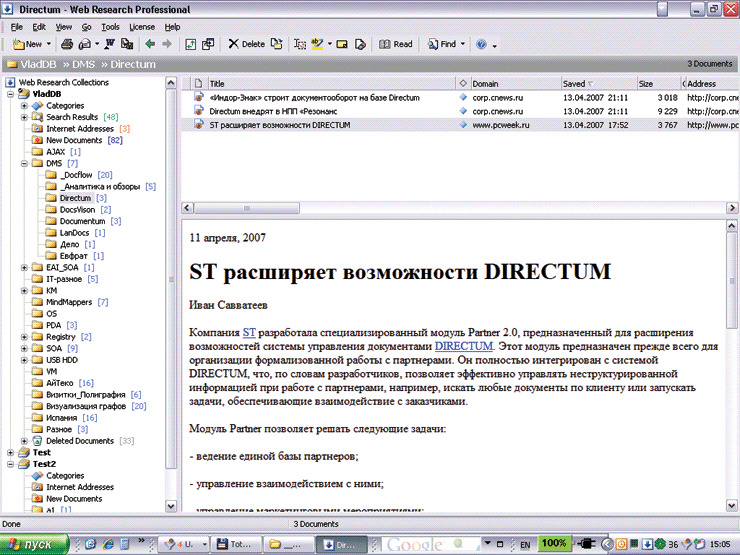Image resolution: width=740 pixels, height=555 pixels.
Task: Expand the Test collection node
Action: (10, 453)
